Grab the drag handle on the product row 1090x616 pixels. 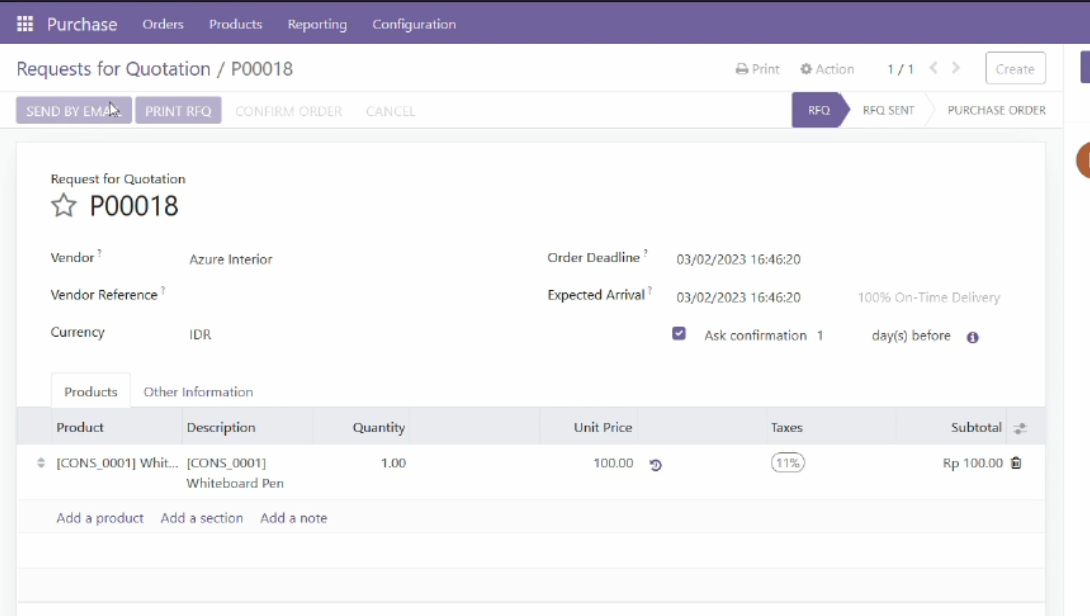(40, 462)
